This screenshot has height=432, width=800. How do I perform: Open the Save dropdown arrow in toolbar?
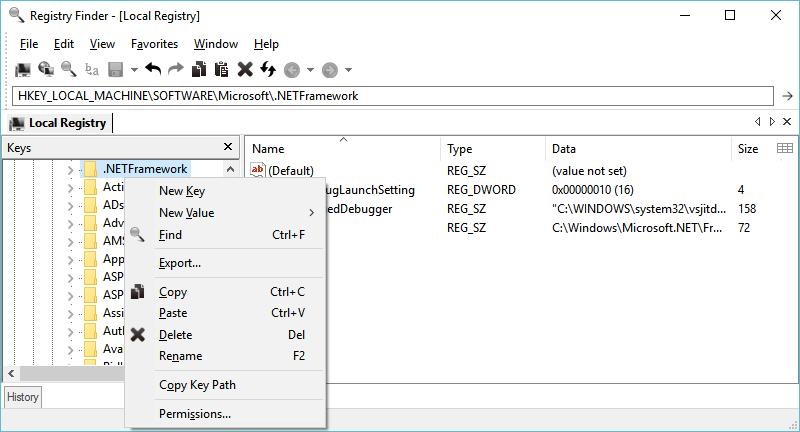133,70
